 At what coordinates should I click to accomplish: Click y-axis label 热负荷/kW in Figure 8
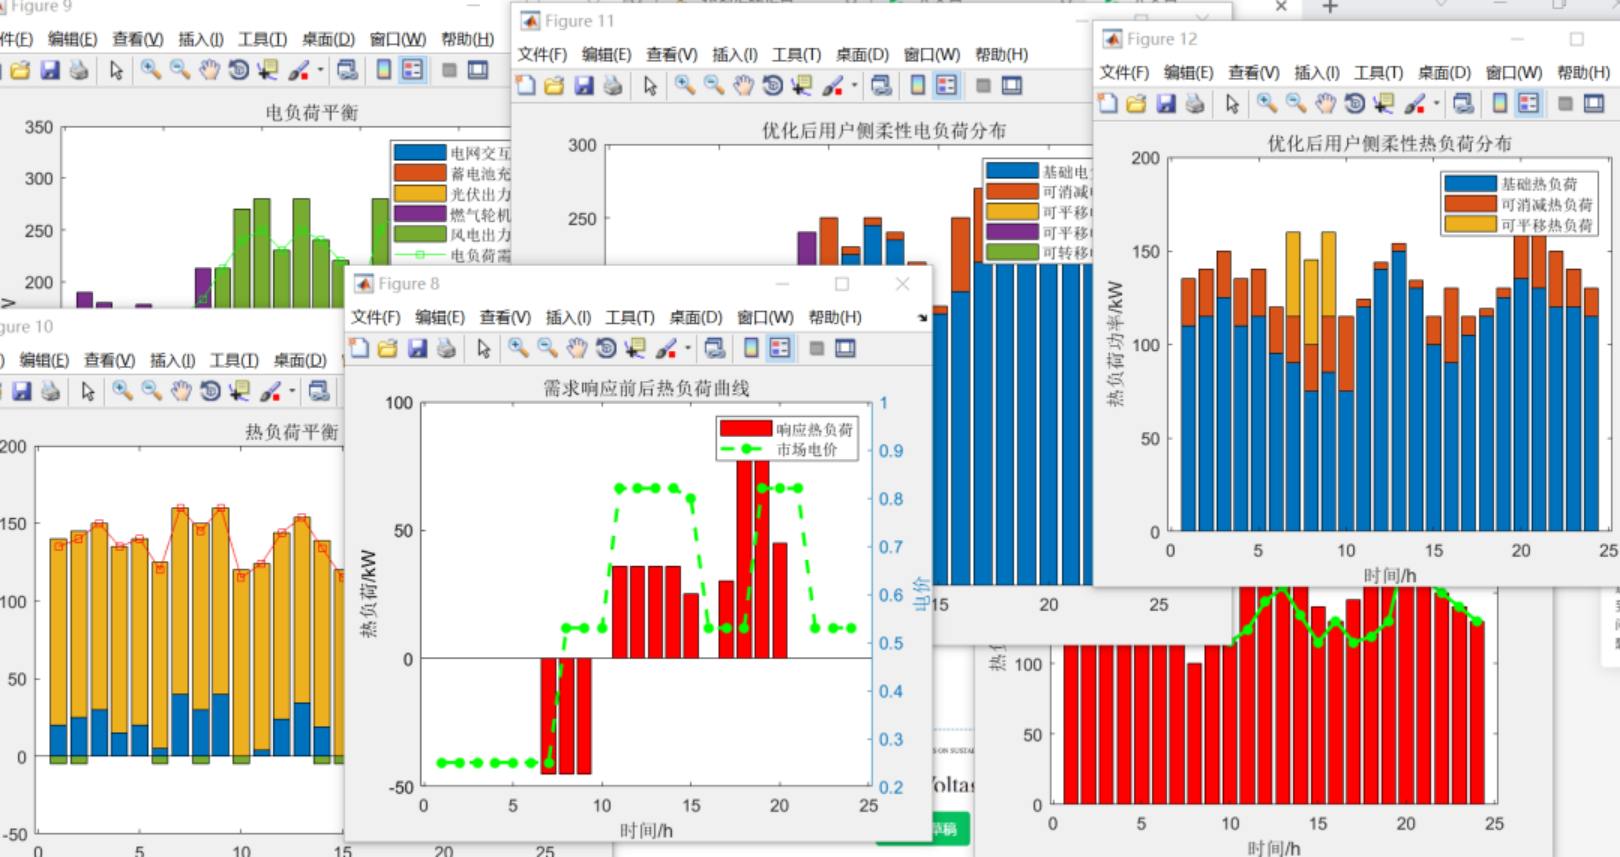pos(369,594)
